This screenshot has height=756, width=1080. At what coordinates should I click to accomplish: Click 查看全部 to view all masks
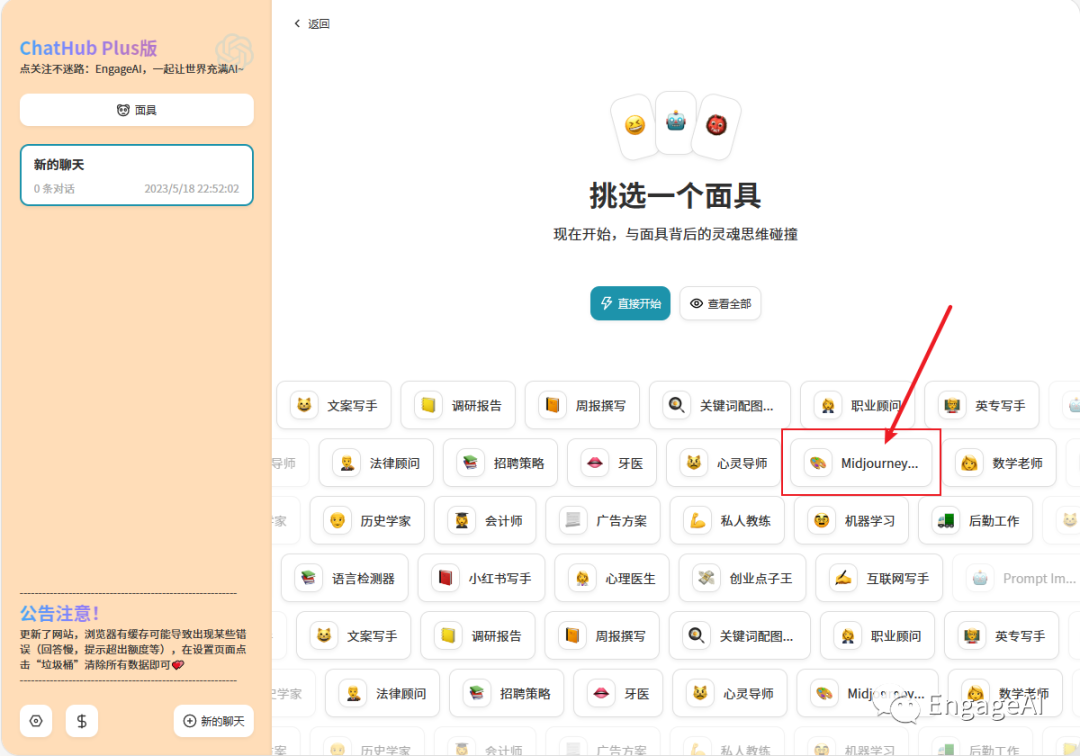click(x=720, y=304)
